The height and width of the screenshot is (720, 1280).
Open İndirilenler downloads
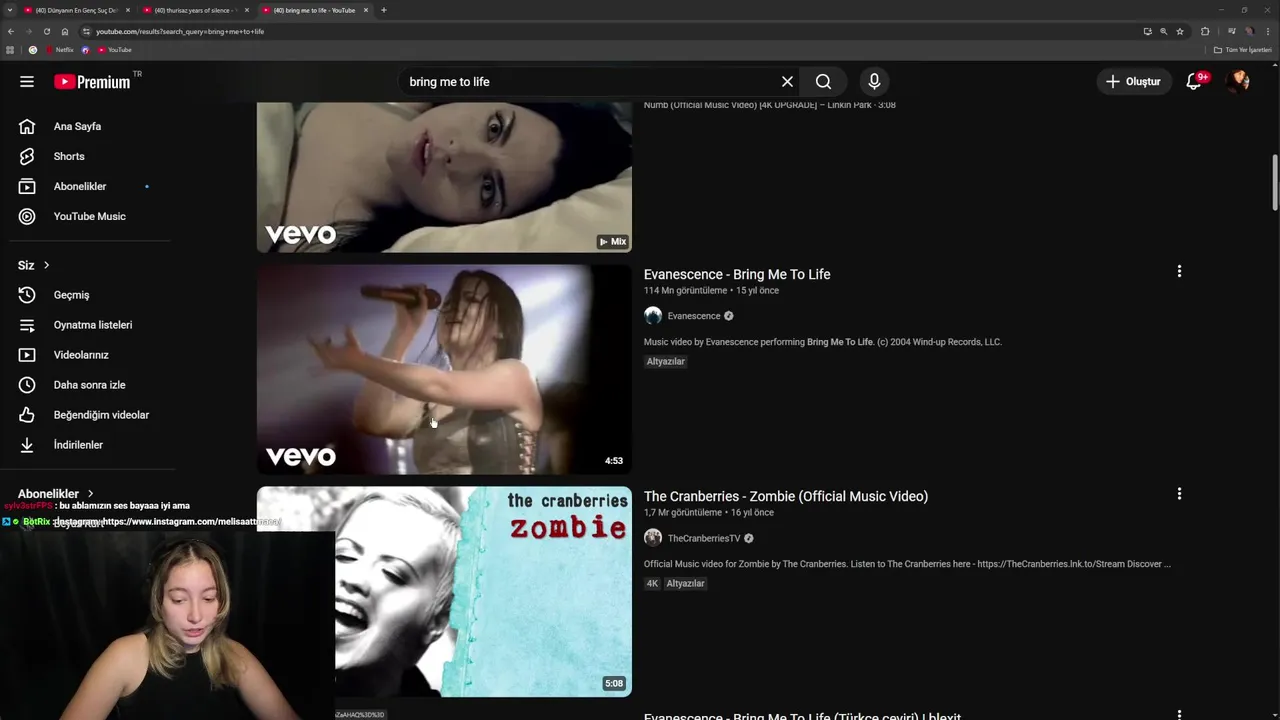[x=78, y=445]
